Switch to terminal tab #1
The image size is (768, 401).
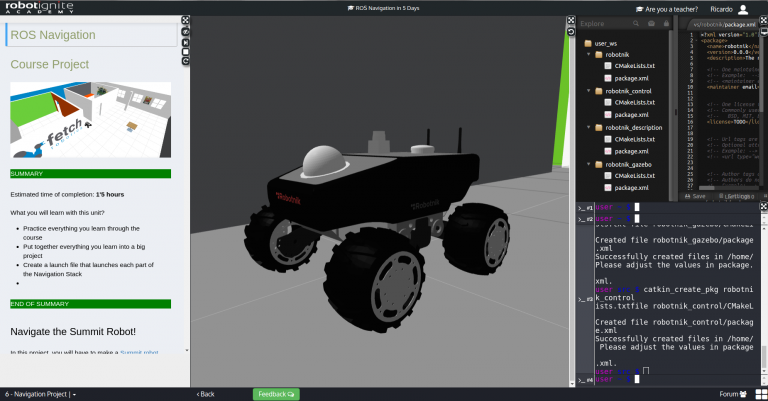tap(585, 208)
